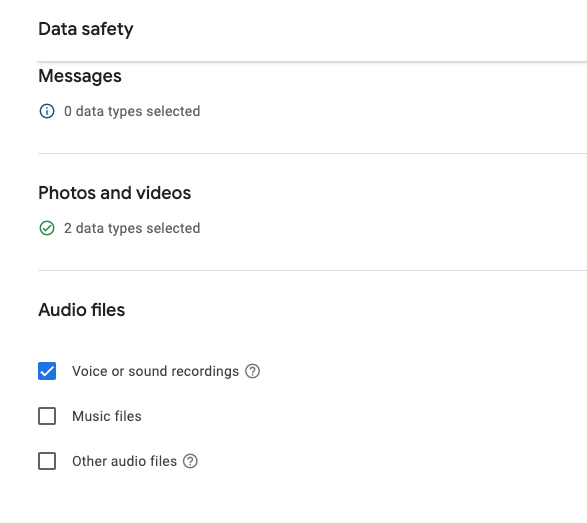The image size is (587, 523).
Task: Click the 'Music files' label text
Action: click(107, 416)
